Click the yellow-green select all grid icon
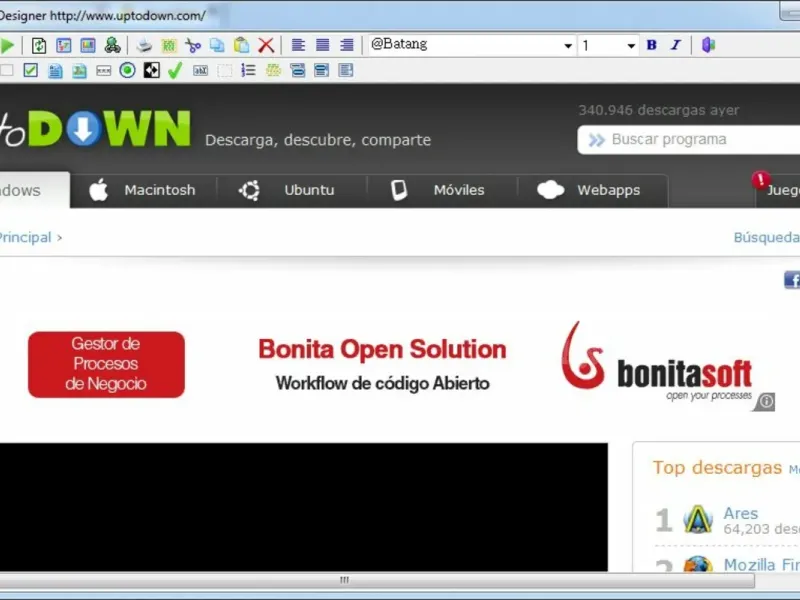Screen dimensions: 800x600 (168, 45)
